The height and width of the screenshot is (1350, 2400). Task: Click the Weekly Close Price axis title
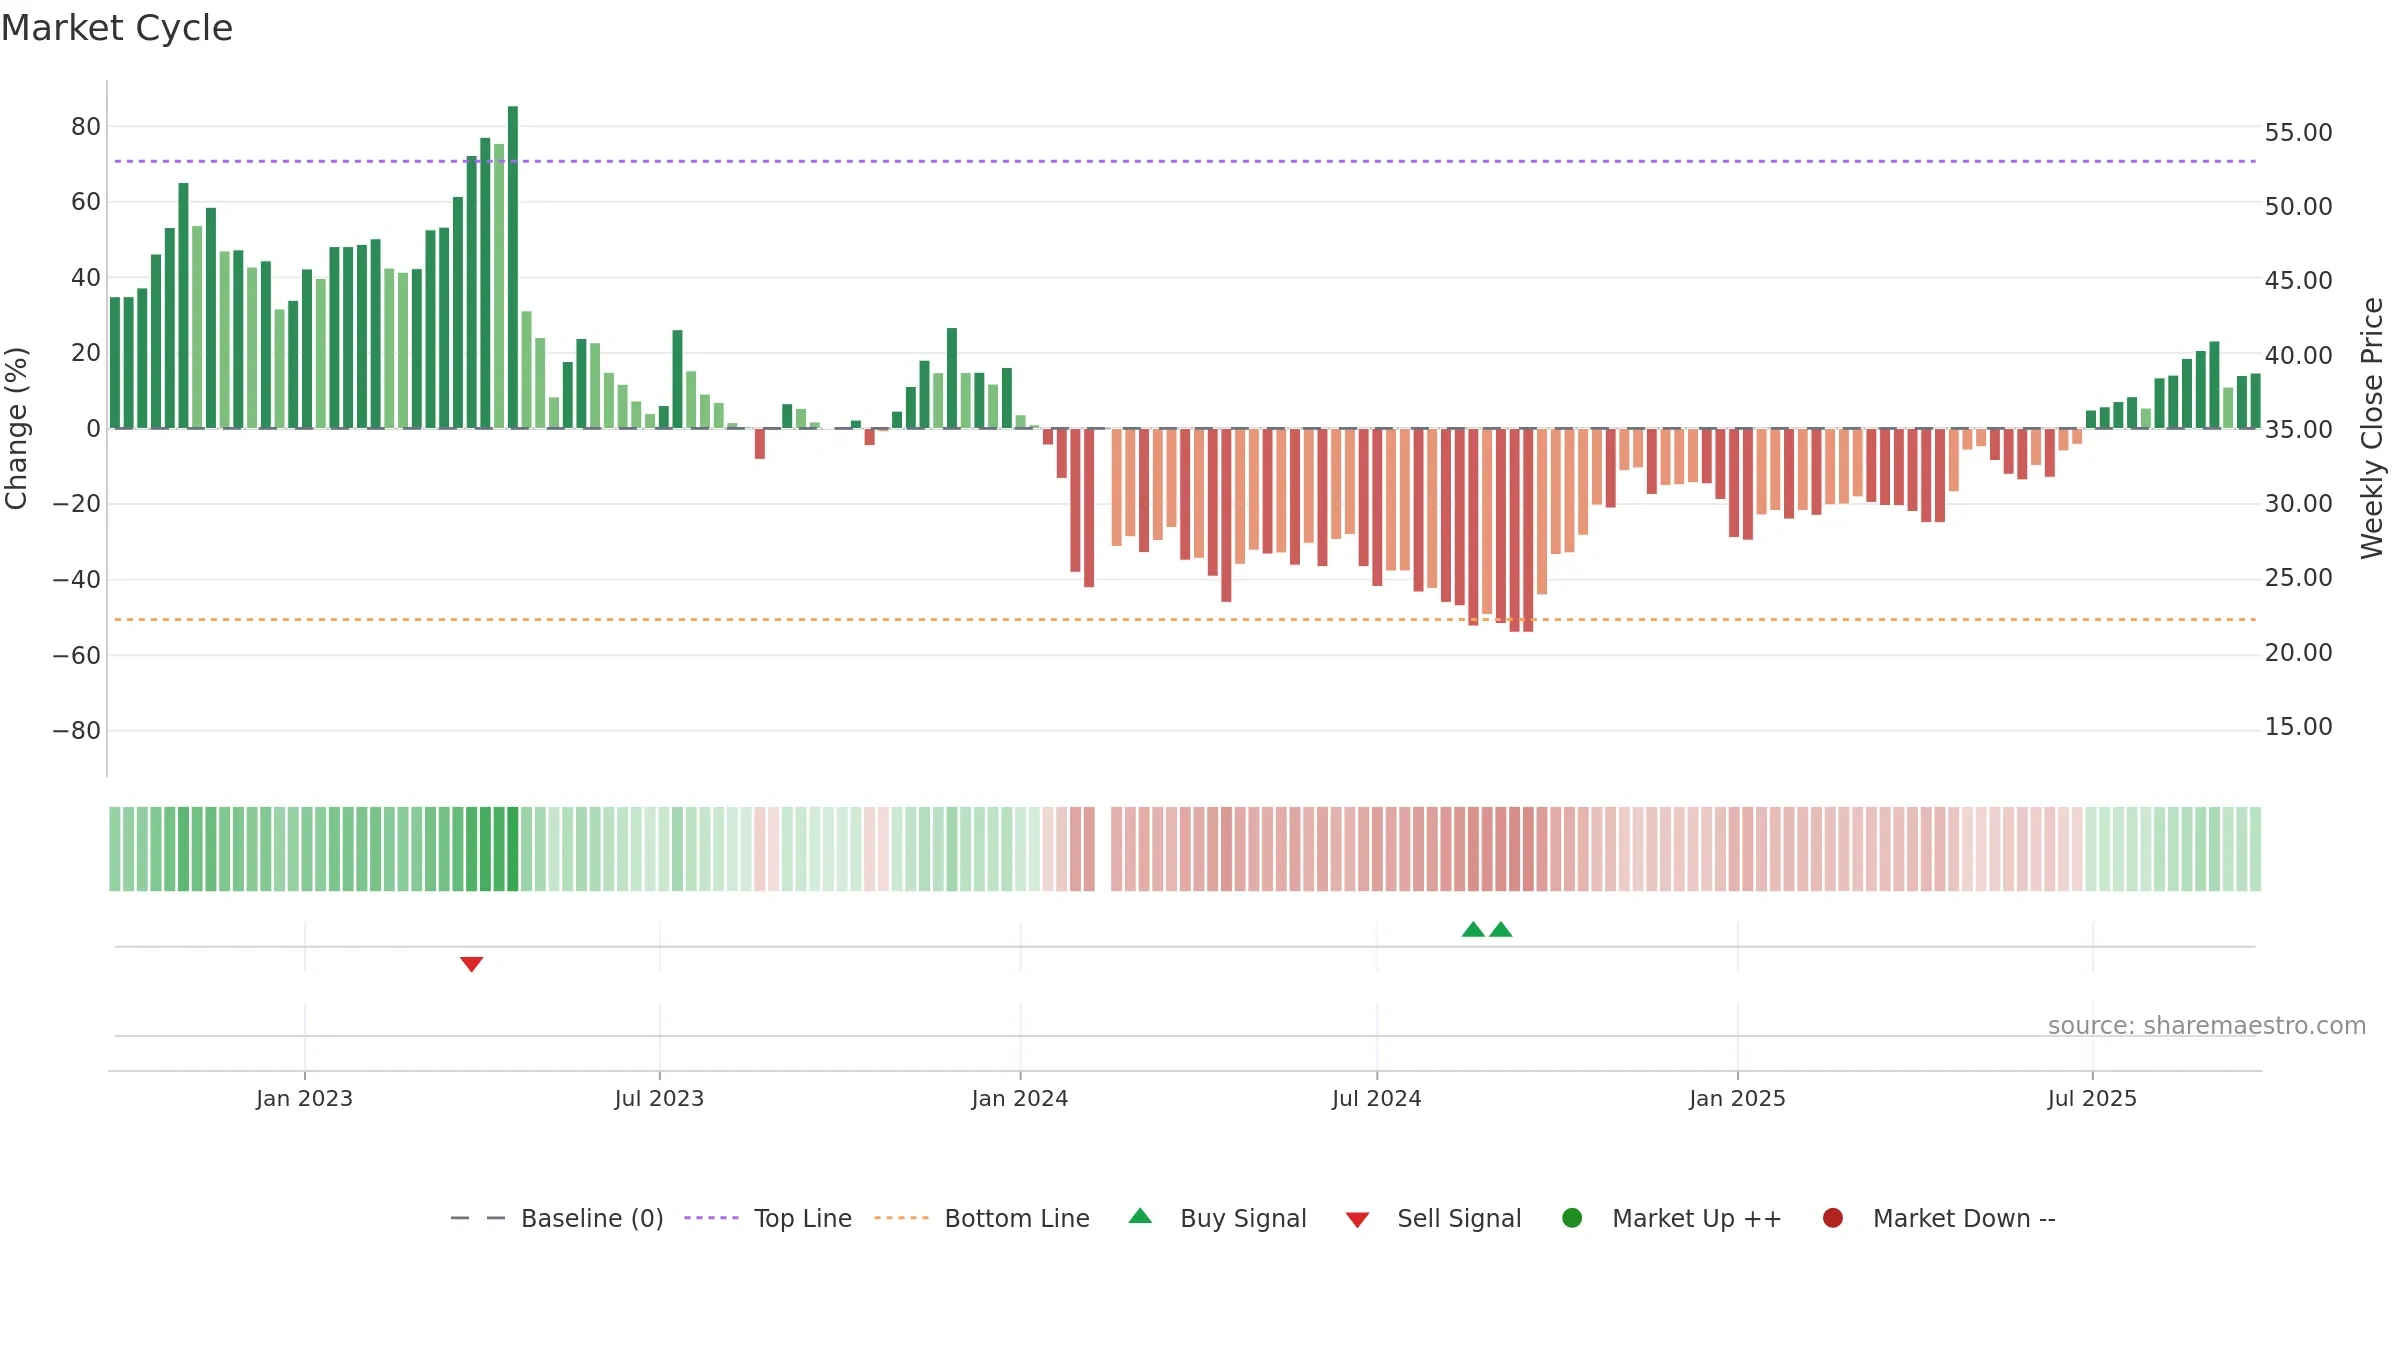(2372, 428)
